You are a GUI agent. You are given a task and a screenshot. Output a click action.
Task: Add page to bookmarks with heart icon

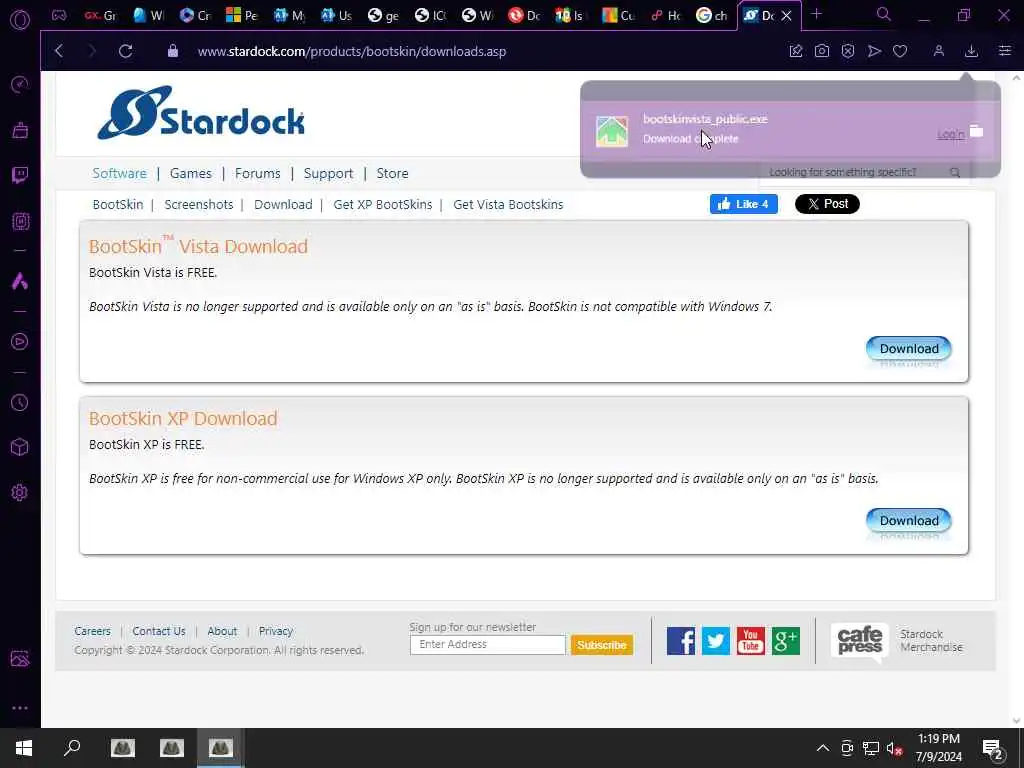click(900, 51)
